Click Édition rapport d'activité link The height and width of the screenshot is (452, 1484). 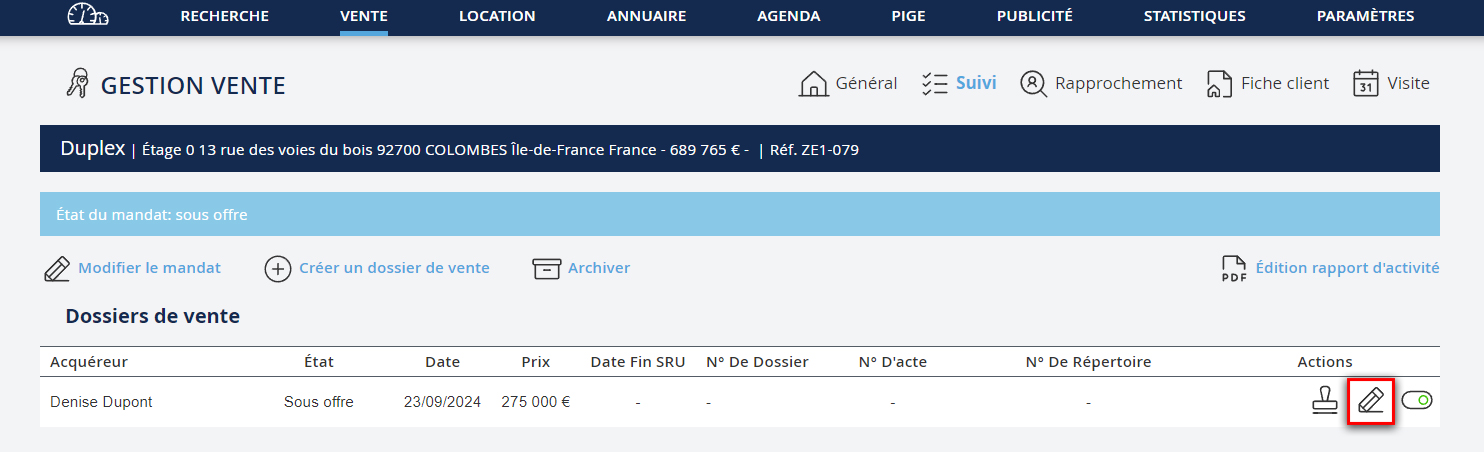[1347, 268]
